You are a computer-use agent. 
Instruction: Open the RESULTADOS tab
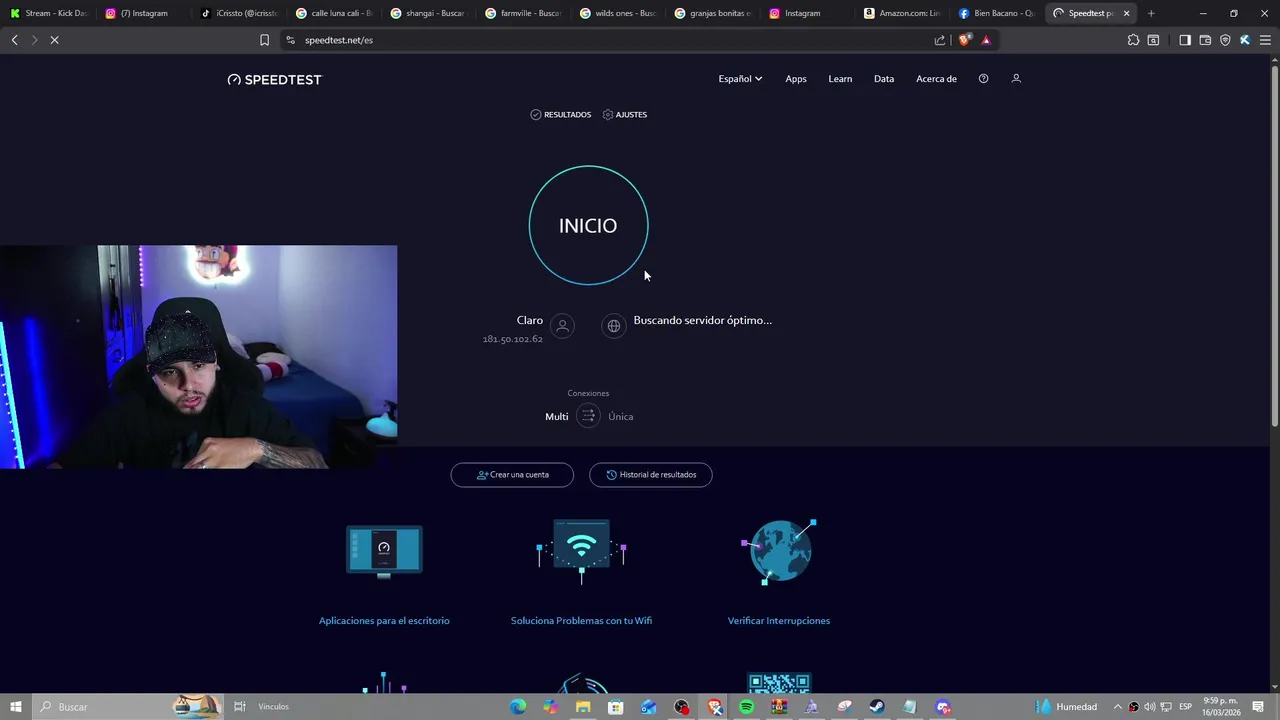tap(561, 115)
